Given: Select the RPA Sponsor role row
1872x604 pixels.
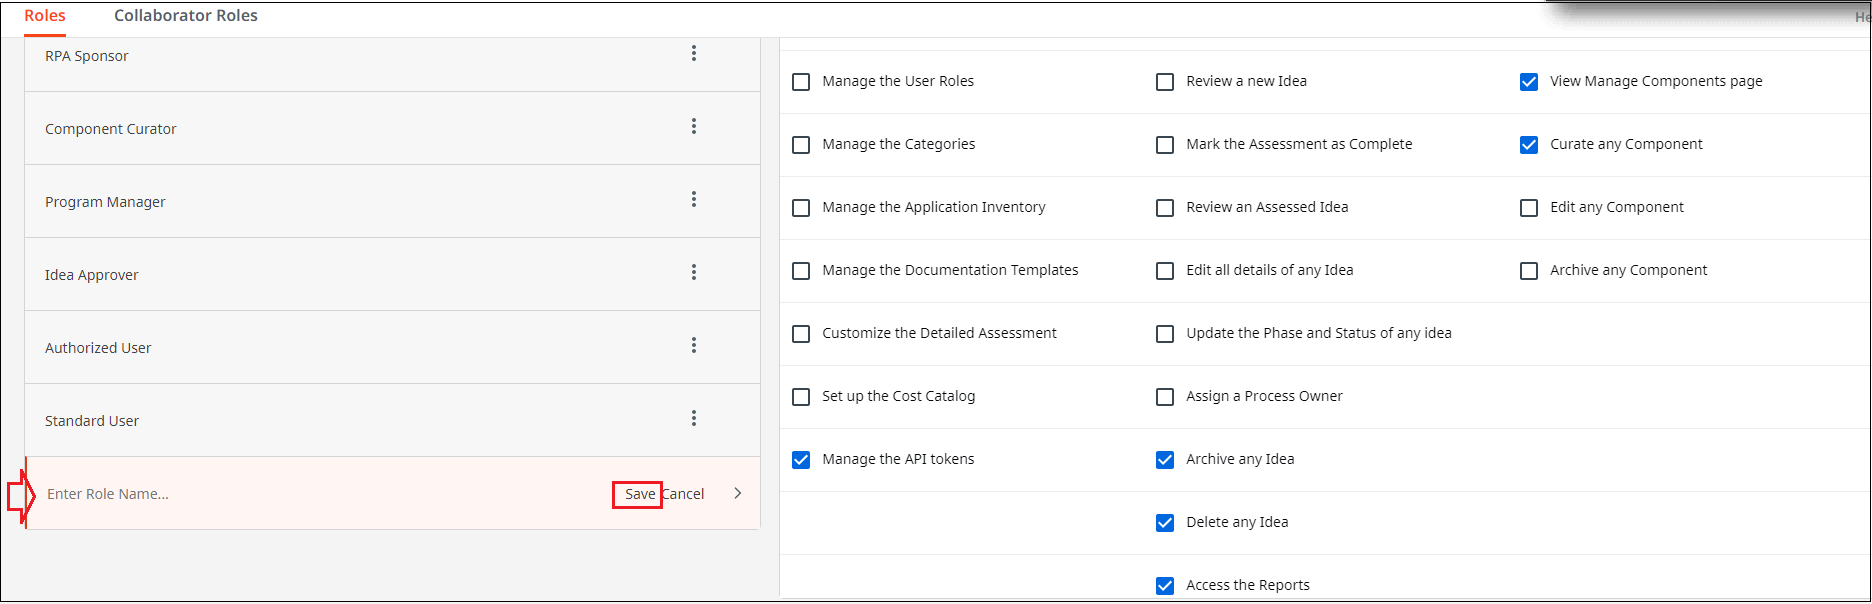Looking at the screenshot, I should (392, 64).
